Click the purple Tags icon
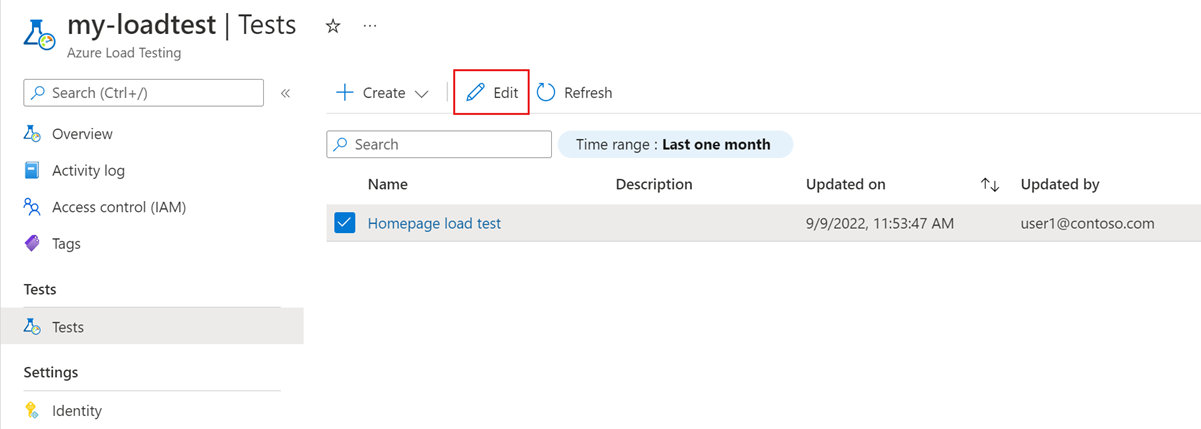Screen dimensions: 1201x429 coord(32,243)
